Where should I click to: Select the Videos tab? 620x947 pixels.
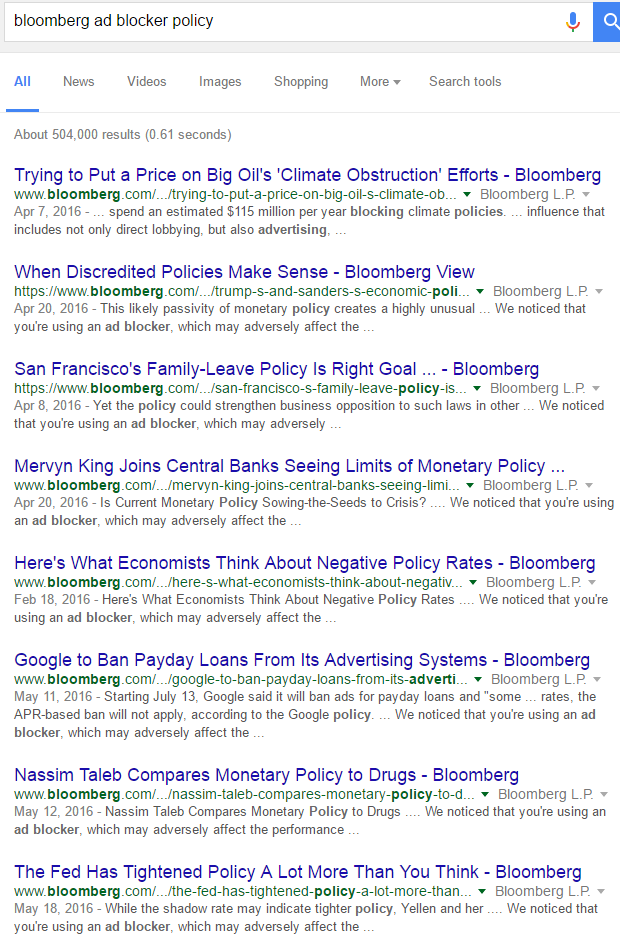click(147, 82)
